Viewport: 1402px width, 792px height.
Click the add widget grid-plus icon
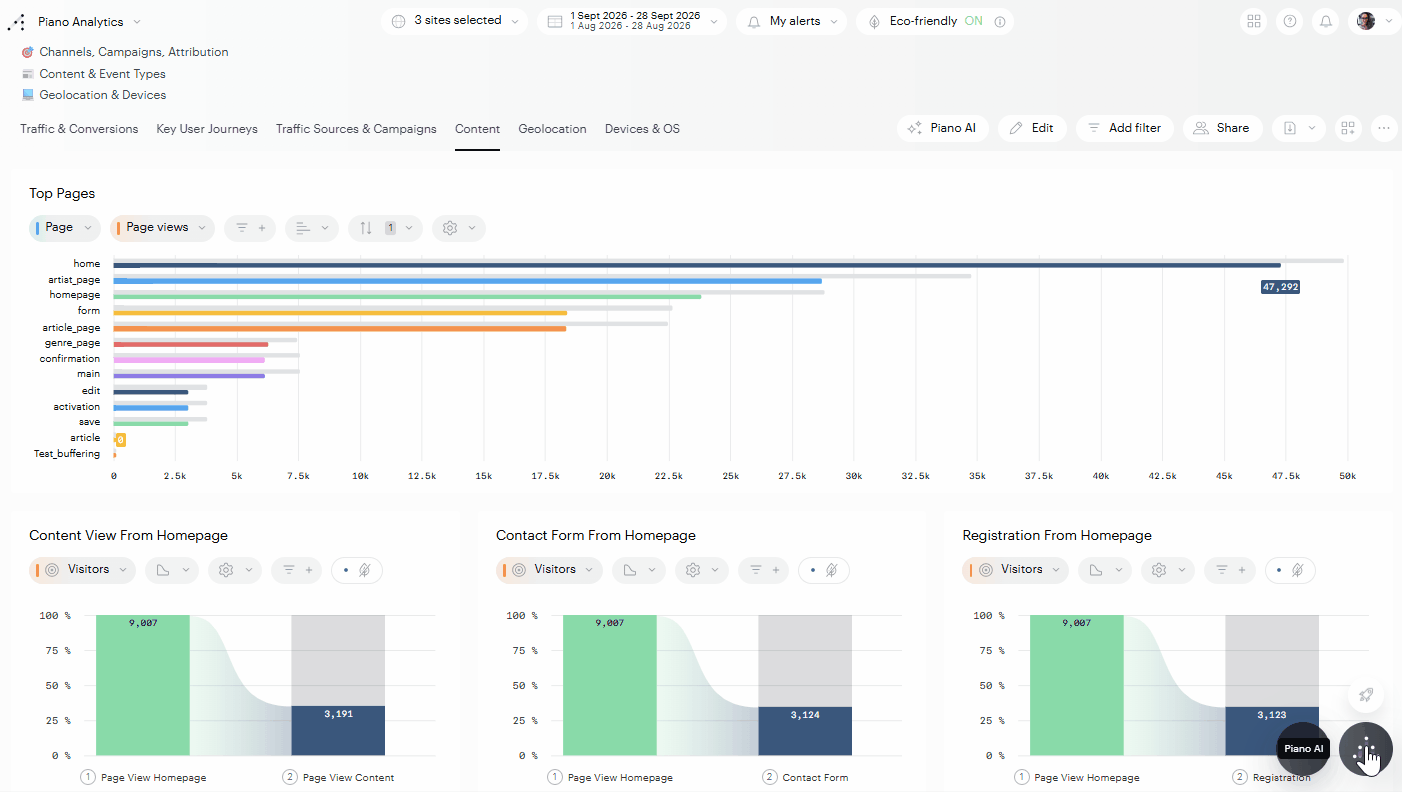tap(1348, 128)
